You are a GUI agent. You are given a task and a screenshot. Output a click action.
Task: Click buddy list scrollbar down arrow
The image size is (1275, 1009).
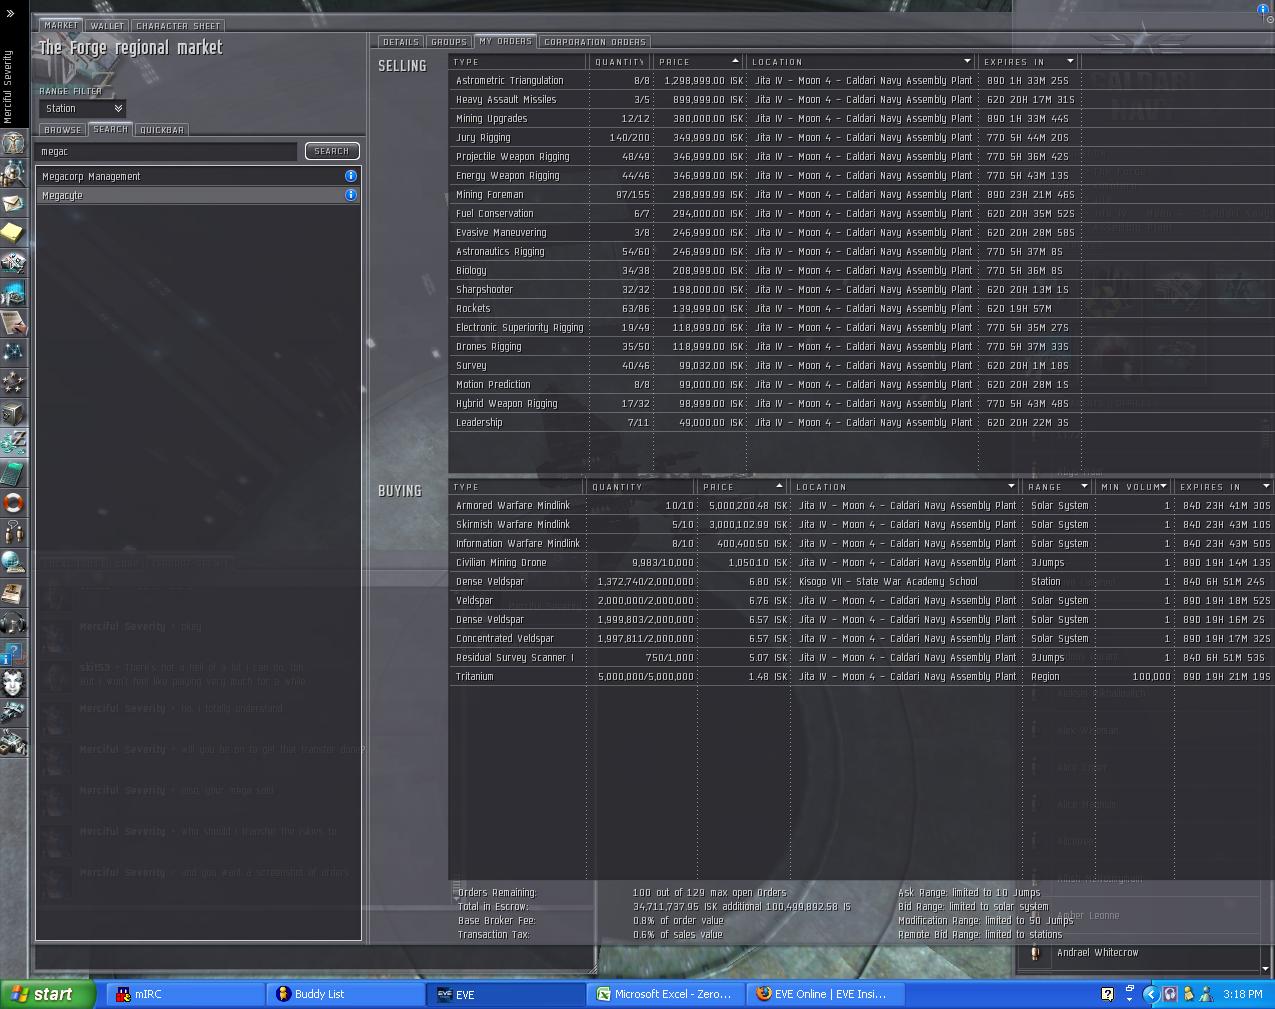[x=1266, y=969]
